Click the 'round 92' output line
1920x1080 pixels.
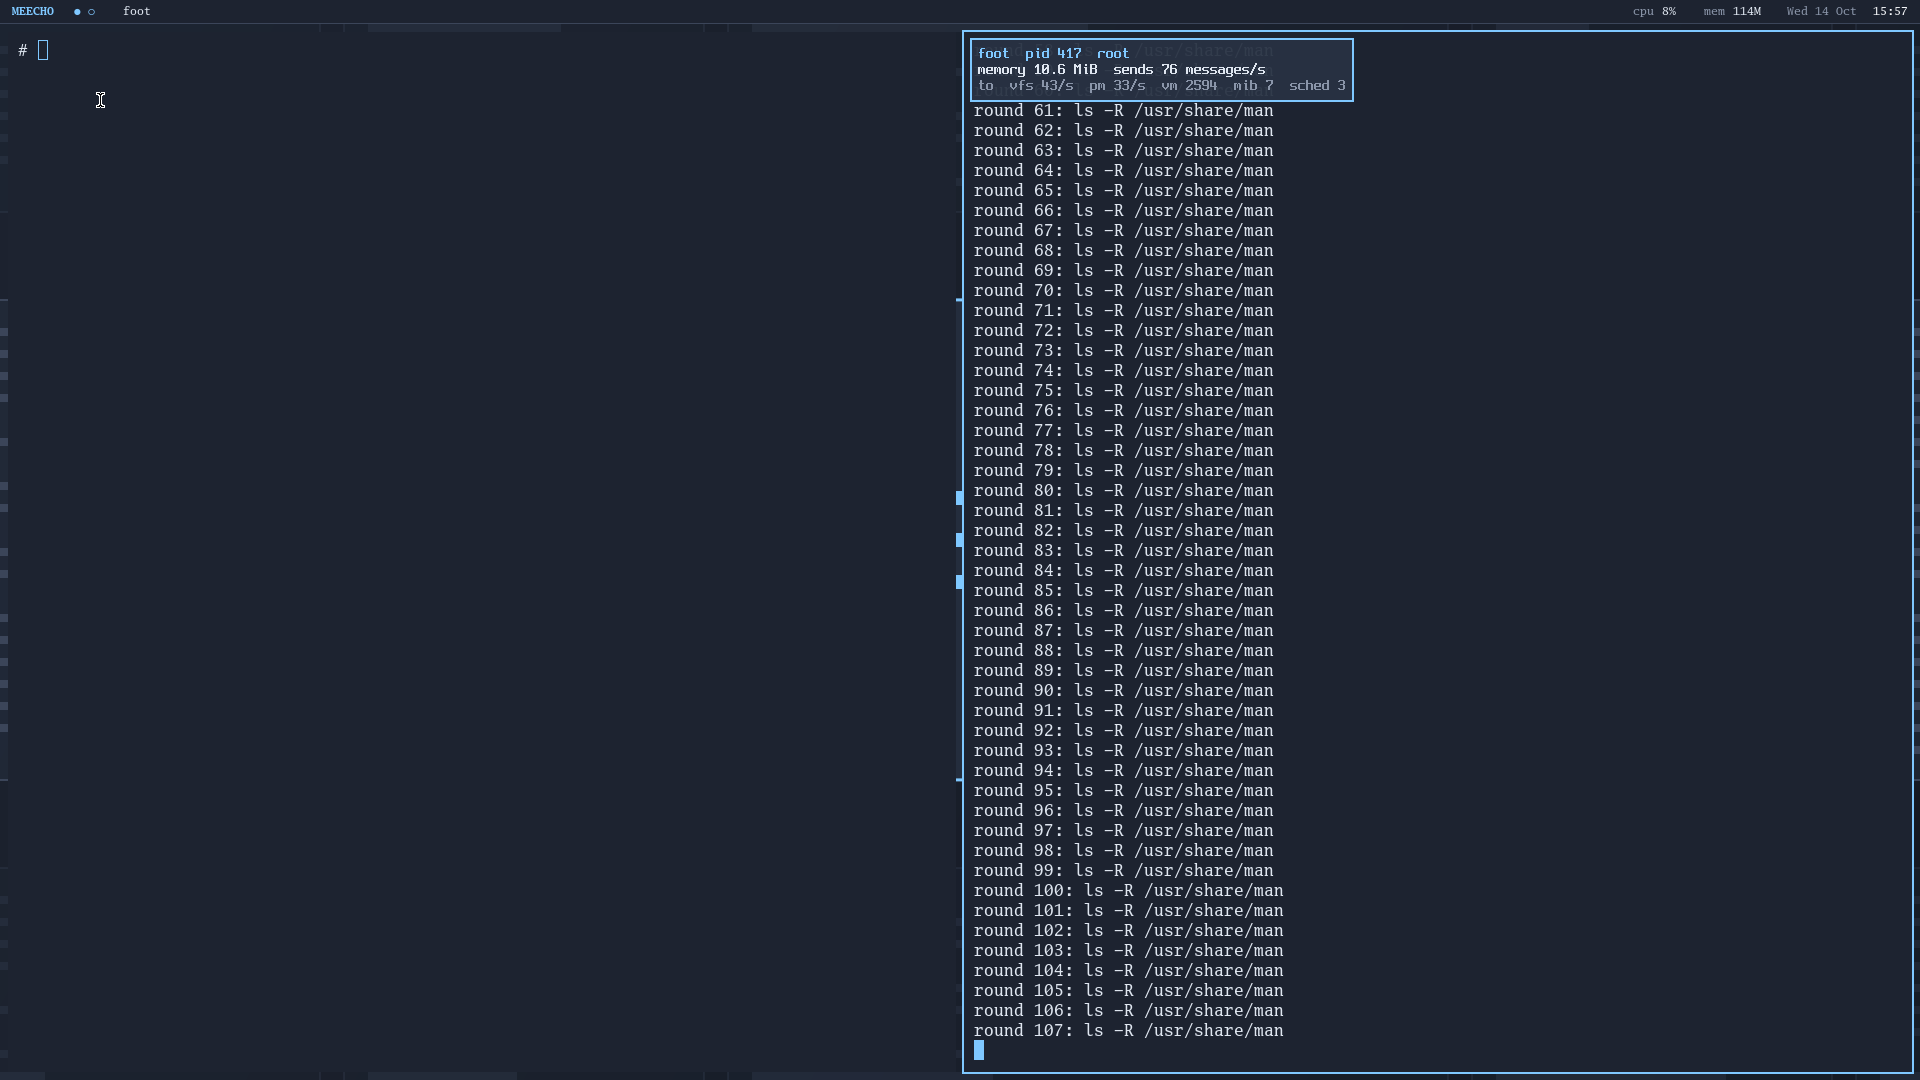tap(1123, 731)
